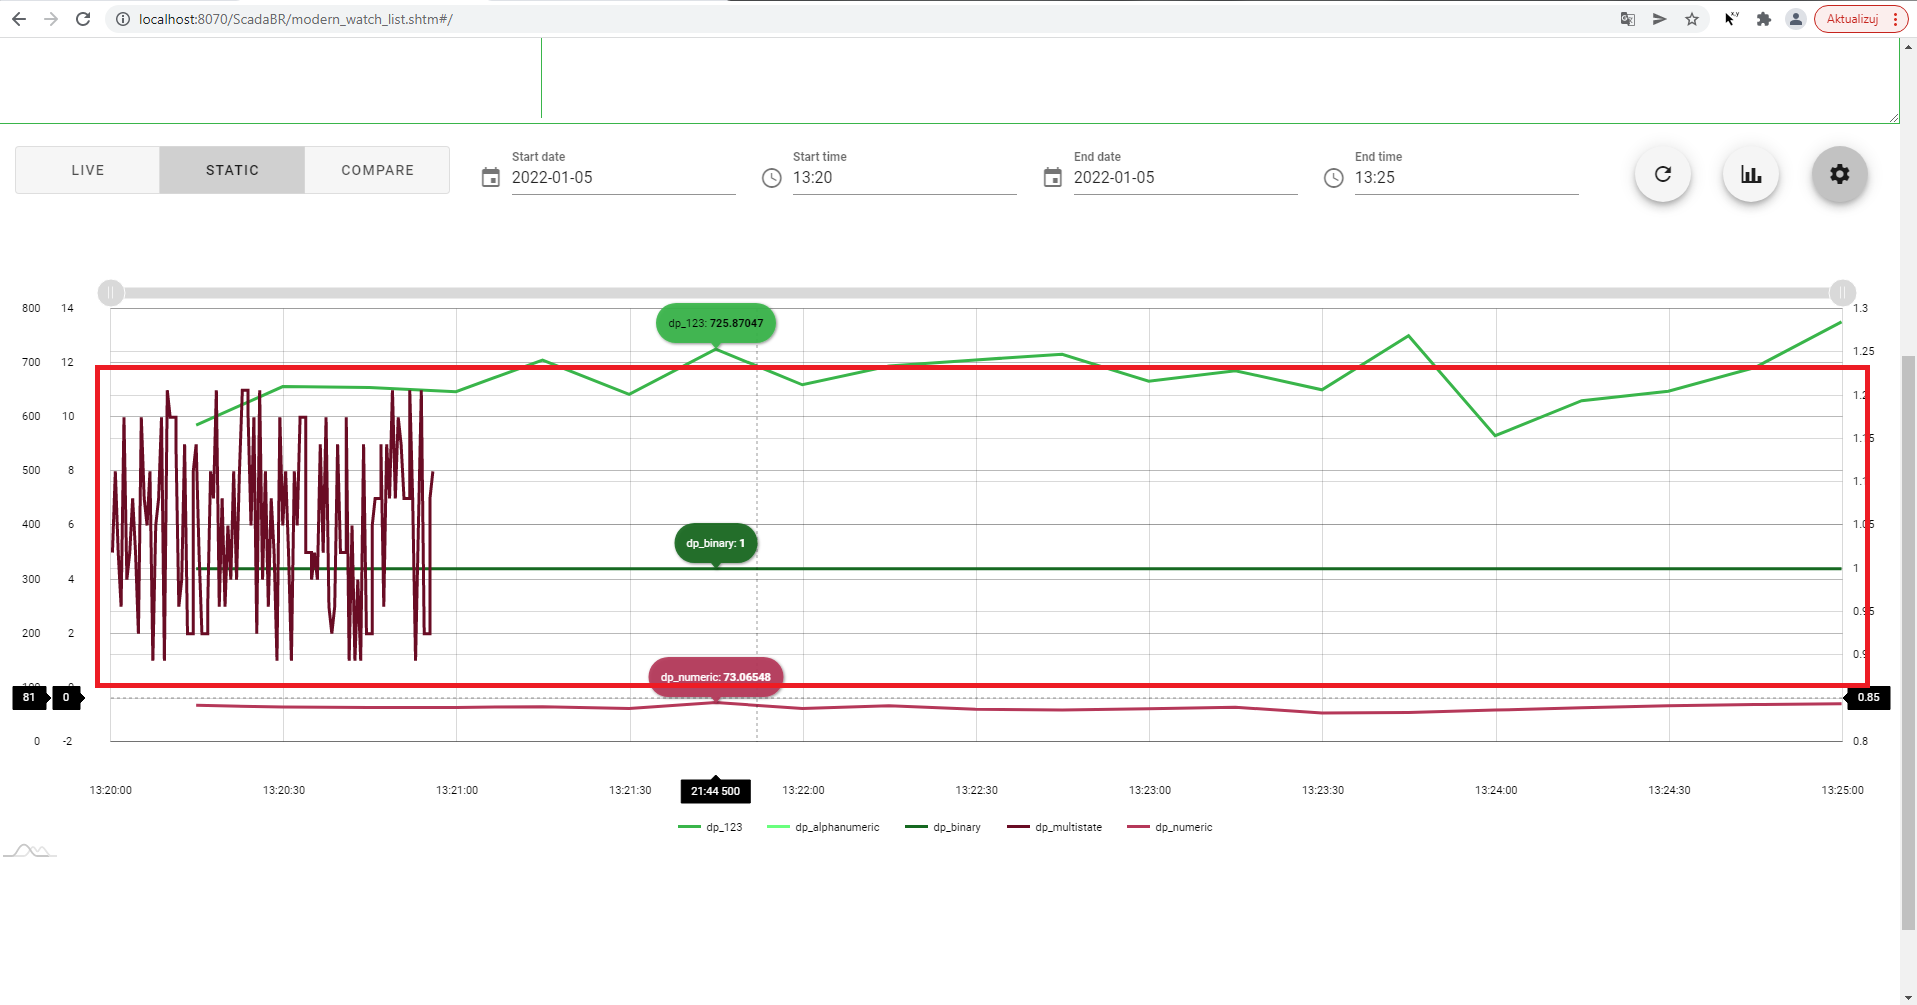The image size is (1917, 1005).
Task: Switch to the LIVE tab
Action: (86, 170)
